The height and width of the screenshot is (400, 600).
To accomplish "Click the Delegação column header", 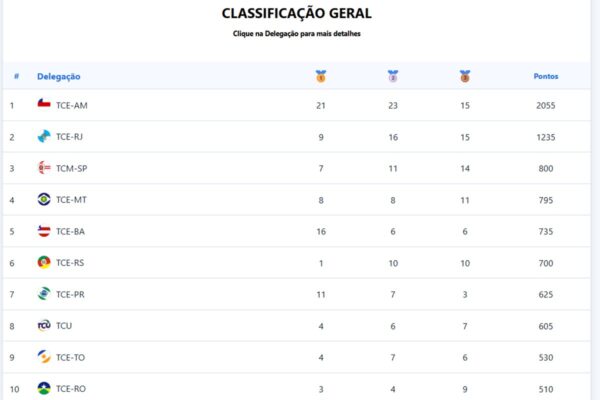I will (59, 76).
